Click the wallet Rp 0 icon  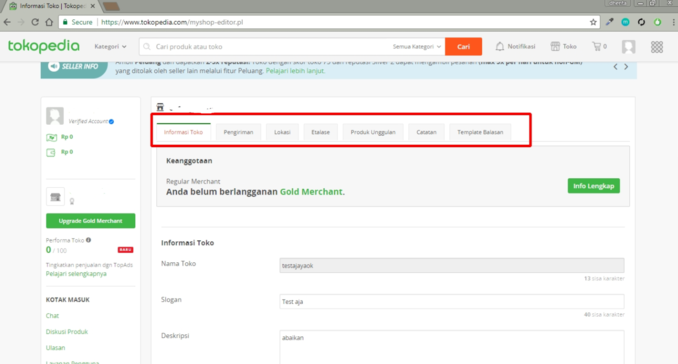(x=51, y=153)
